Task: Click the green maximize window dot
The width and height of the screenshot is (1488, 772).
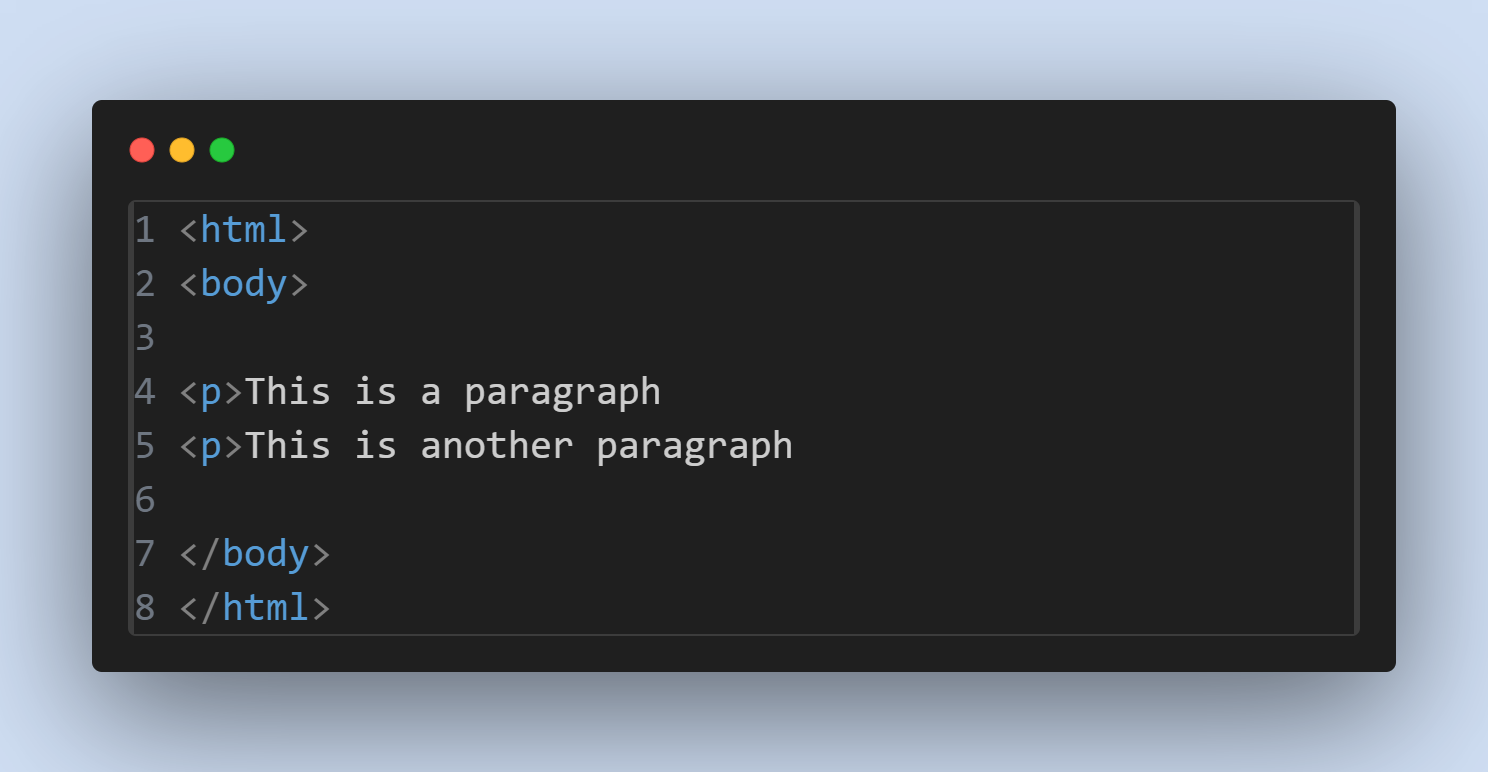Action: [222, 150]
